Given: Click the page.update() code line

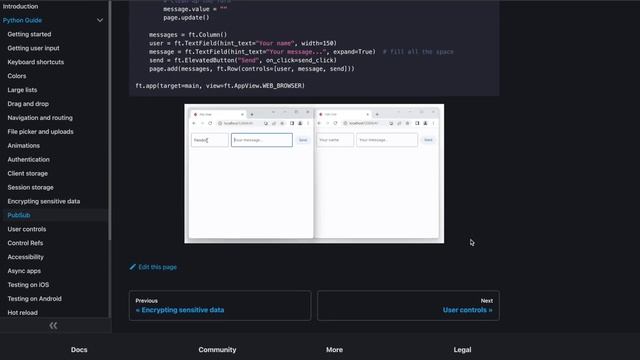Looking at the screenshot, I should point(186,18).
